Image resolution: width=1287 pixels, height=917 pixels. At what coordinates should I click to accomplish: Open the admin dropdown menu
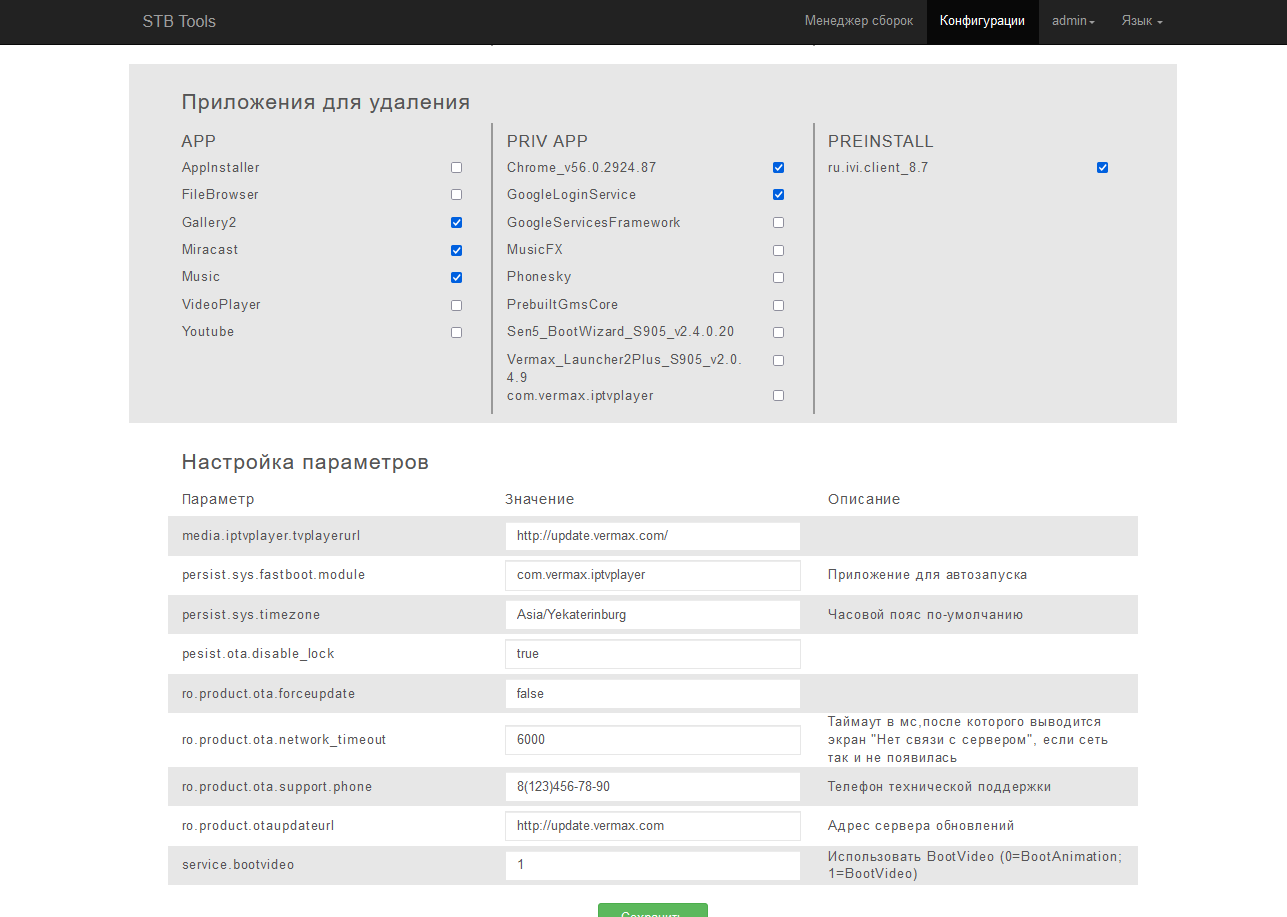1072,21
